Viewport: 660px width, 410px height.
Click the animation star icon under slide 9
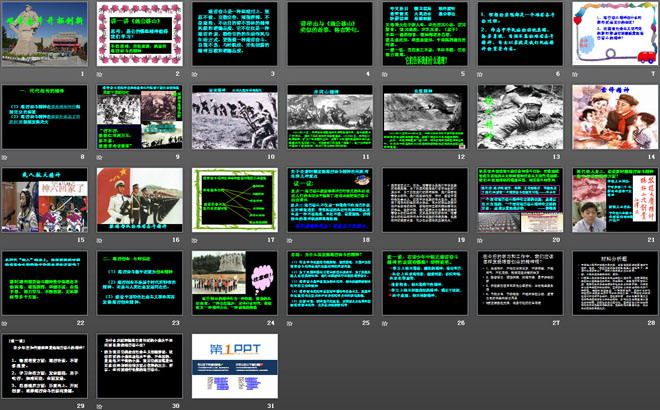click(99, 157)
